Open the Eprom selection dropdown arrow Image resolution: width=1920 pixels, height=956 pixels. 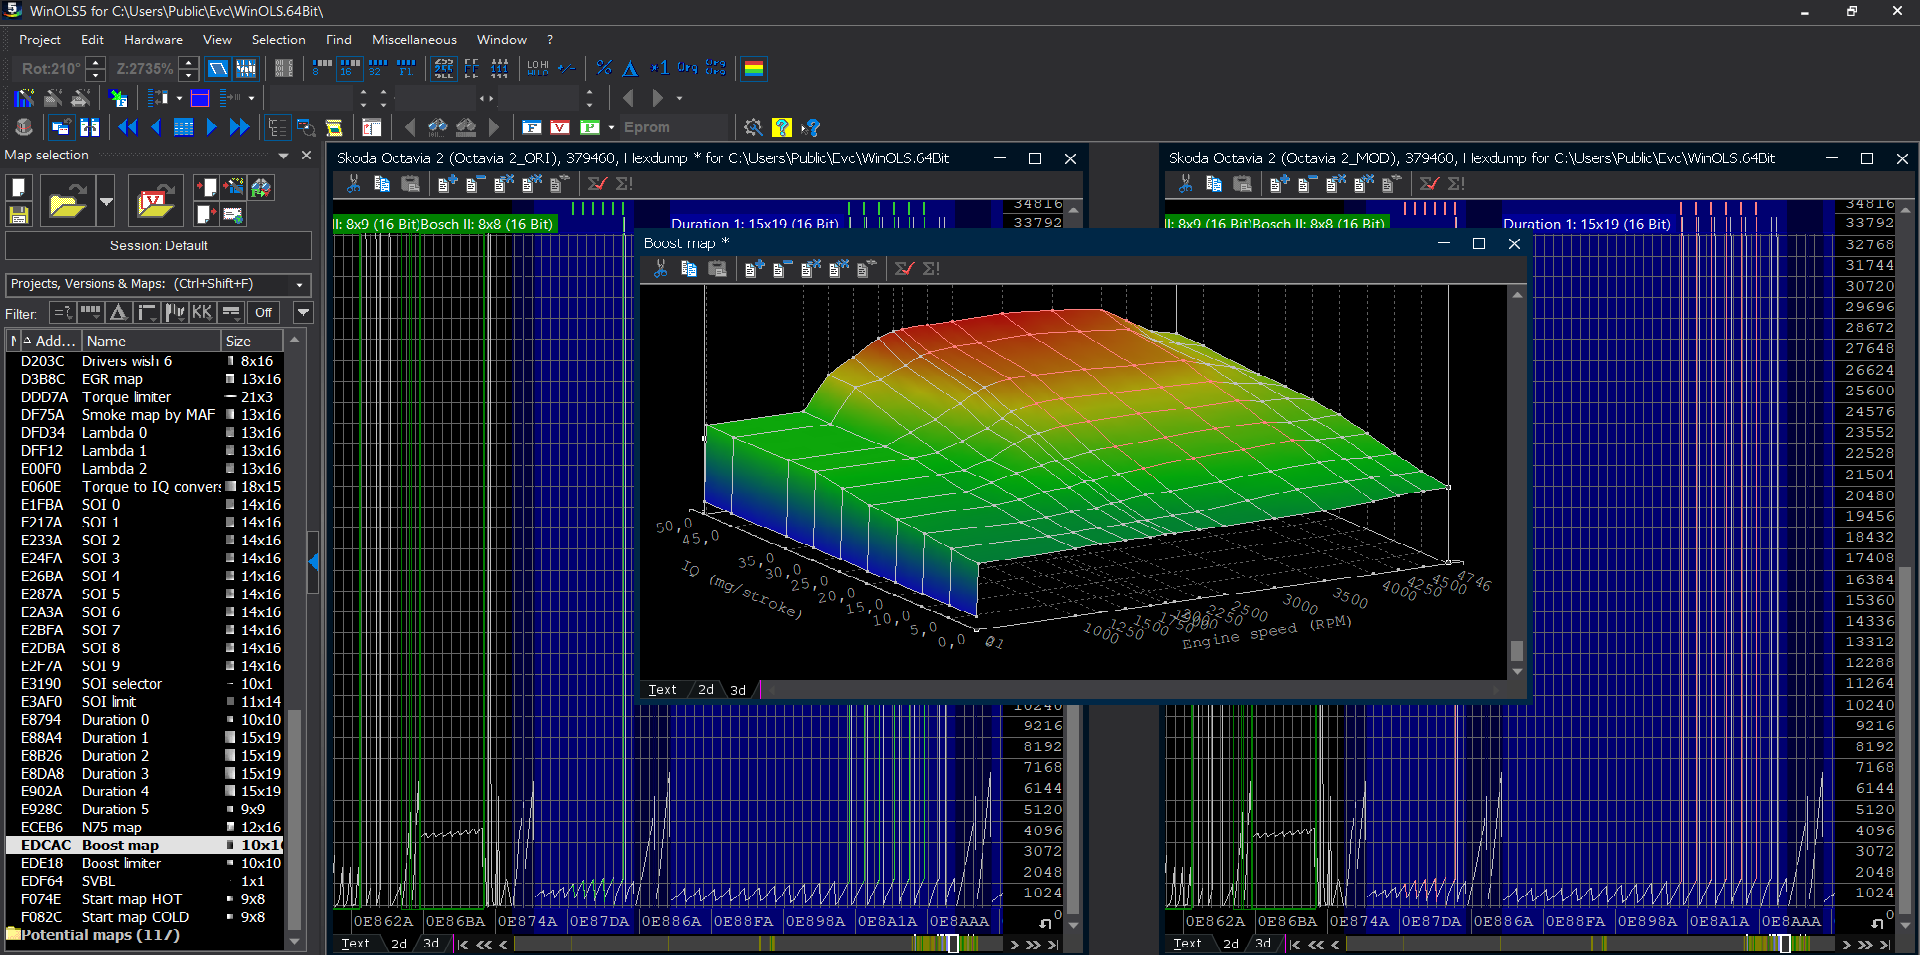click(611, 128)
